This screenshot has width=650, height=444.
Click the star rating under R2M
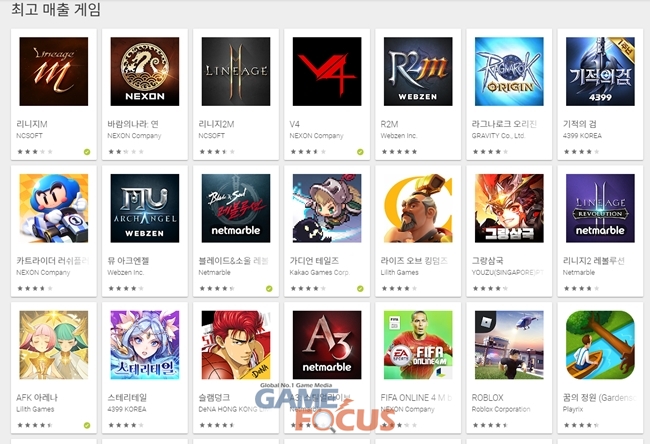click(x=399, y=152)
